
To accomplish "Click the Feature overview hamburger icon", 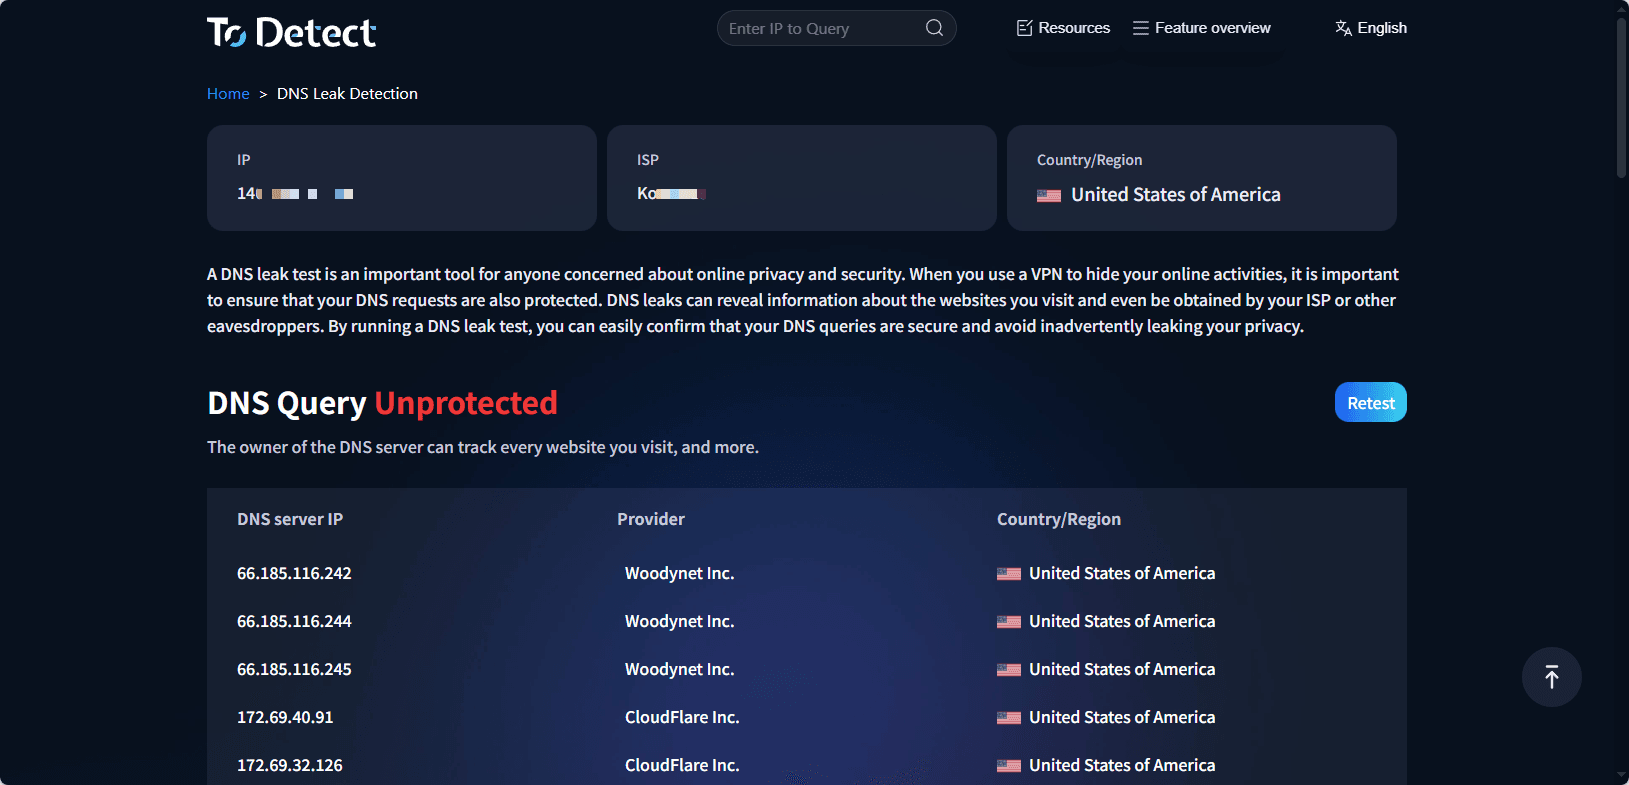I will click(1140, 28).
